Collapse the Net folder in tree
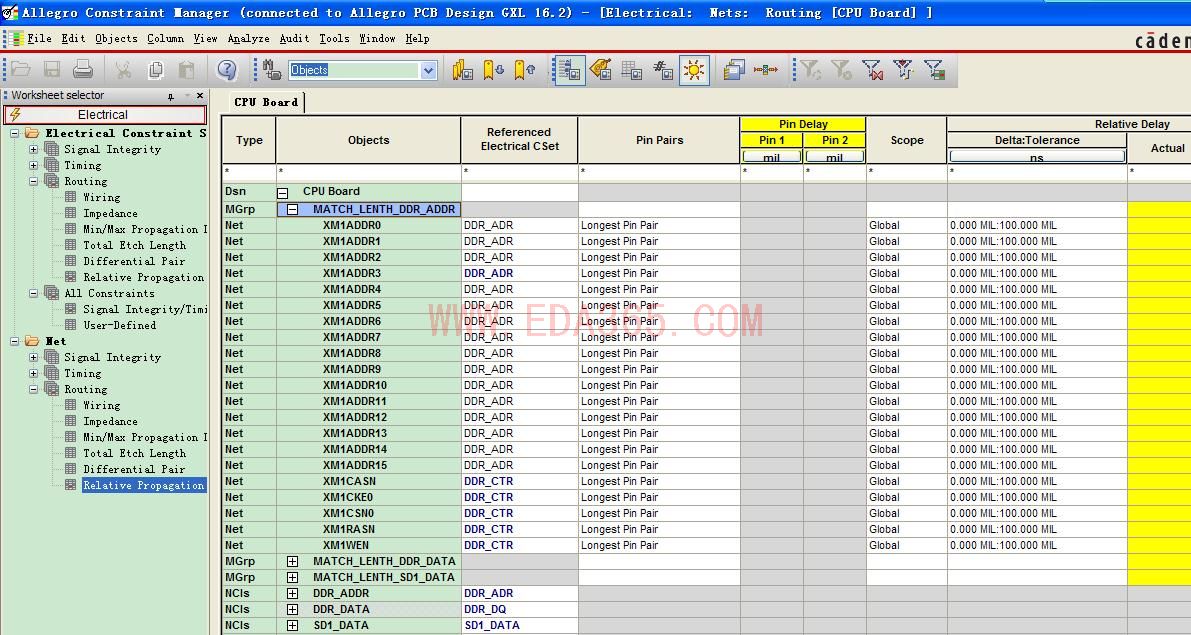Viewport: 1191px width, 635px height. pyautogui.click(x=14, y=341)
